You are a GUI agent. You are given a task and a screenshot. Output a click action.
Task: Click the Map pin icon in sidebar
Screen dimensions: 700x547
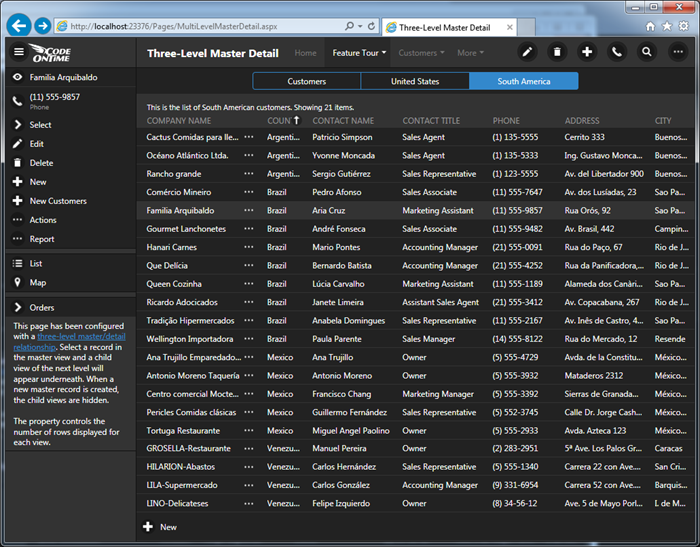click(x=18, y=282)
